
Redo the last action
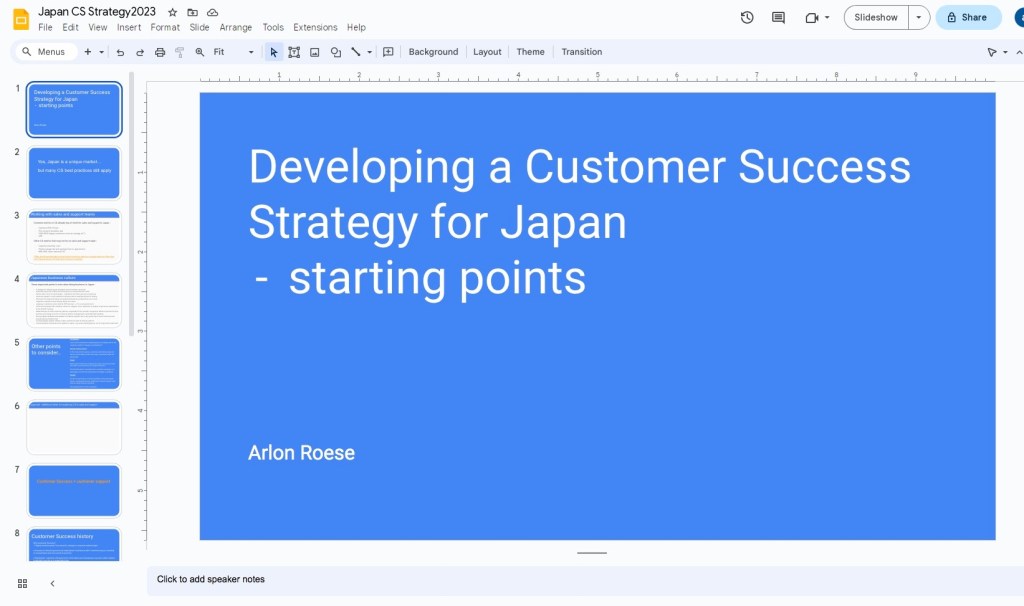[x=140, y=51]
